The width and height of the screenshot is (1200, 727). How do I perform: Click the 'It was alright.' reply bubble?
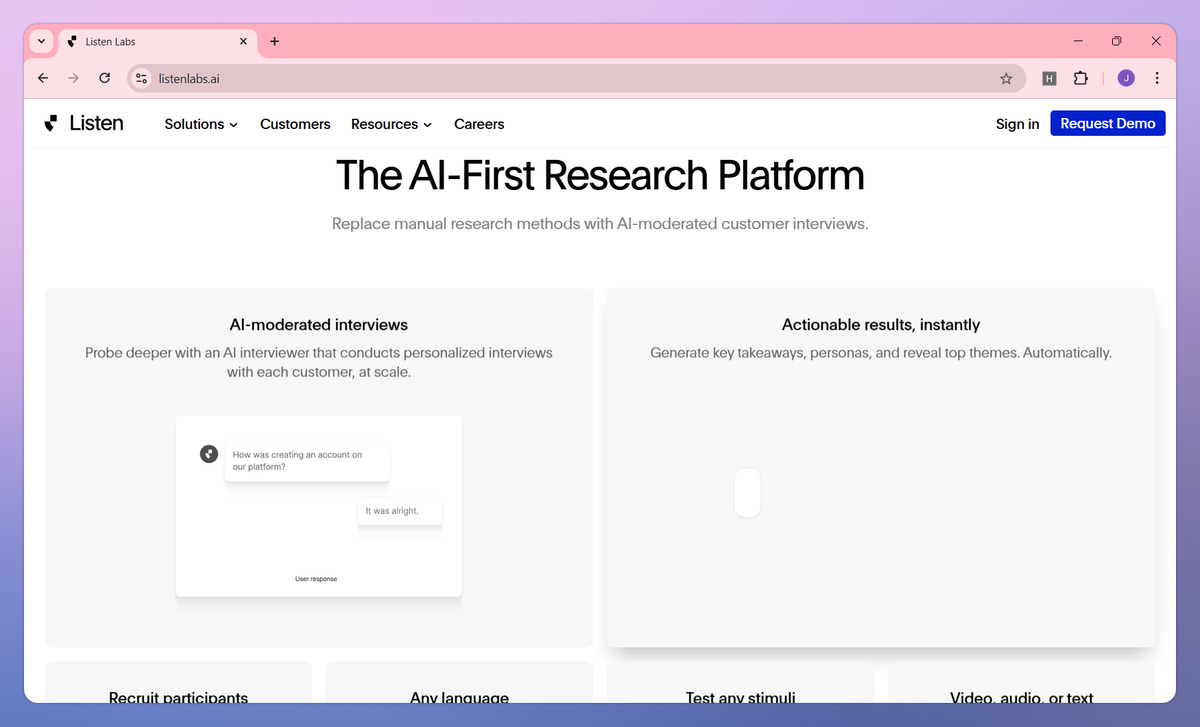tap(400, 511)
